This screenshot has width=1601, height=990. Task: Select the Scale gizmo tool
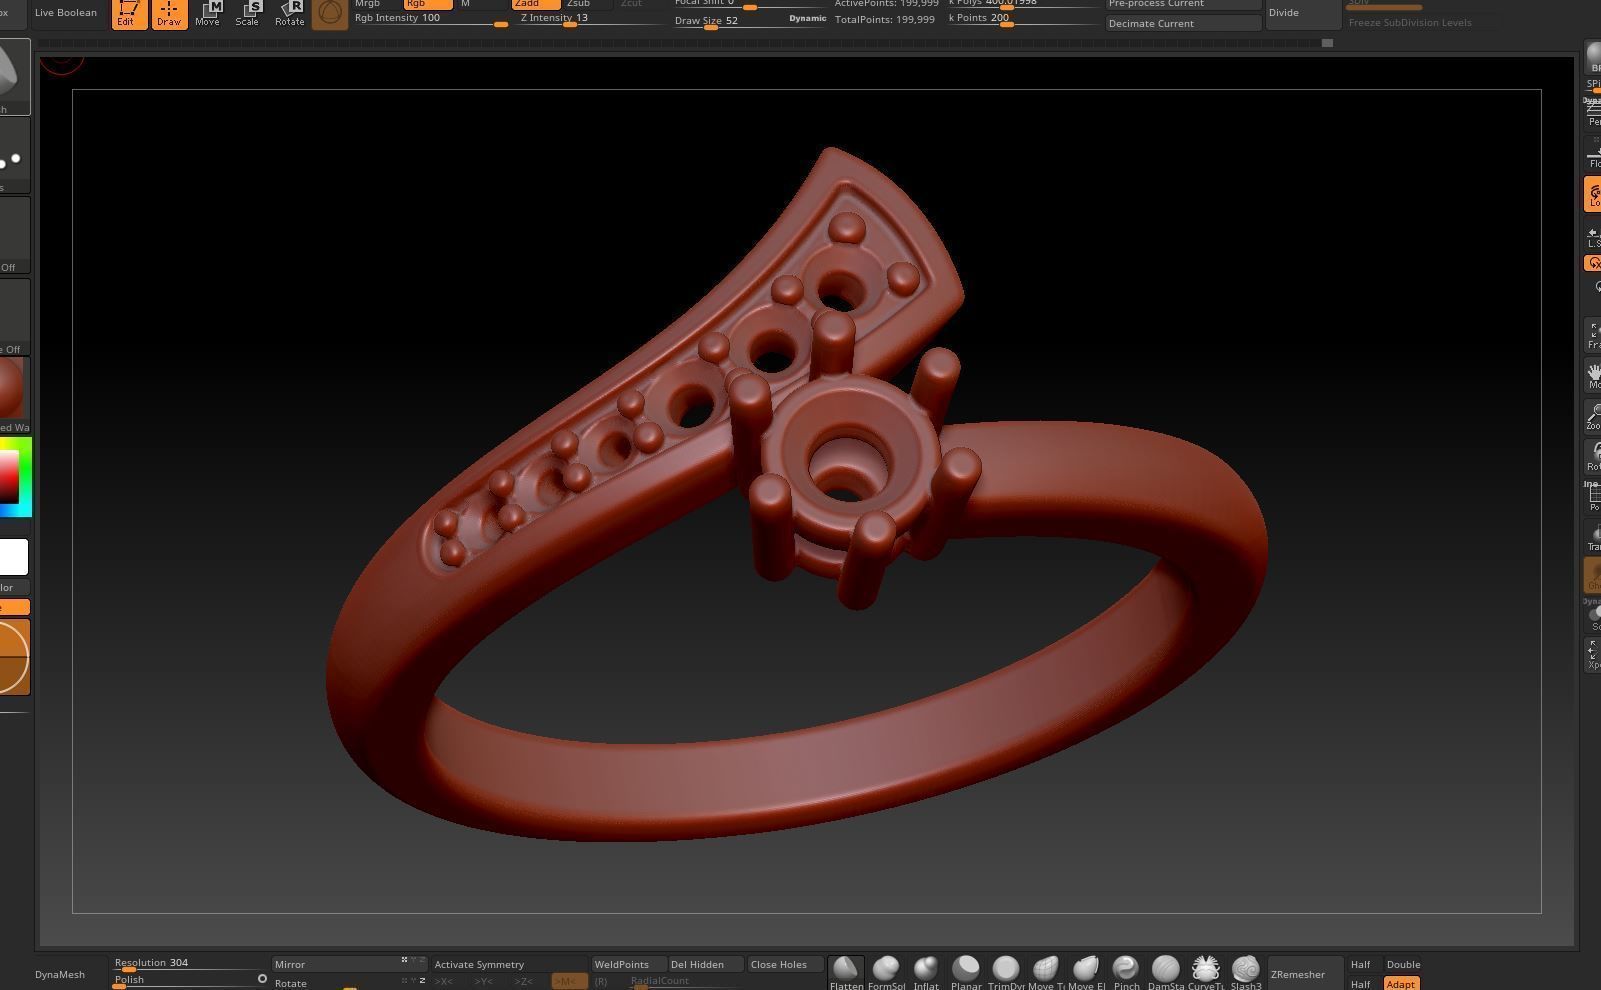[248, 13]
